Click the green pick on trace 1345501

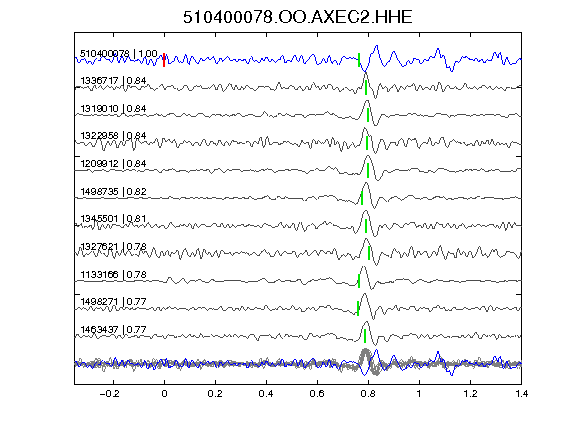(366, 226)
